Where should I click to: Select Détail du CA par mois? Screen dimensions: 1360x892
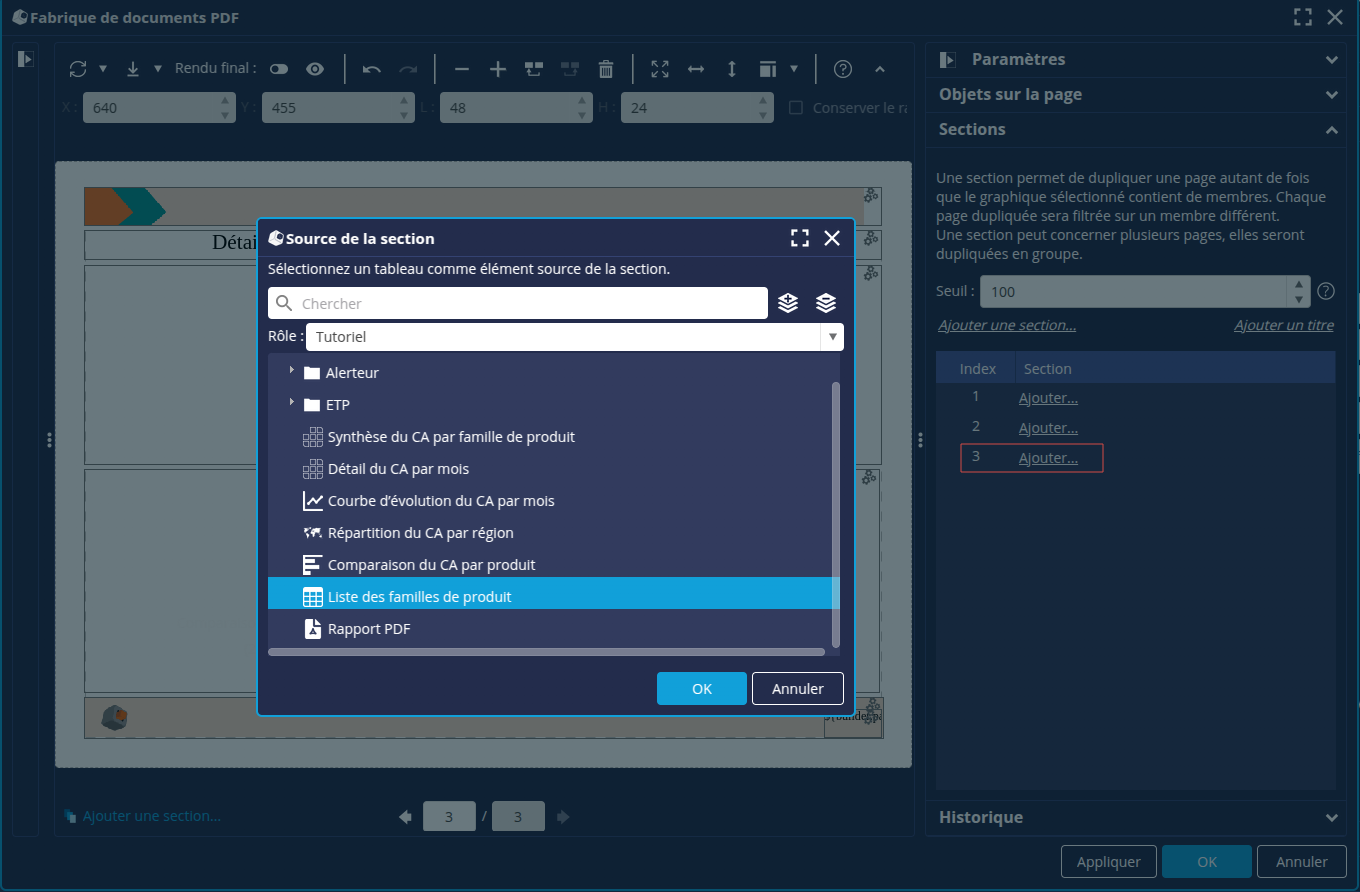(x=398, y=469)
